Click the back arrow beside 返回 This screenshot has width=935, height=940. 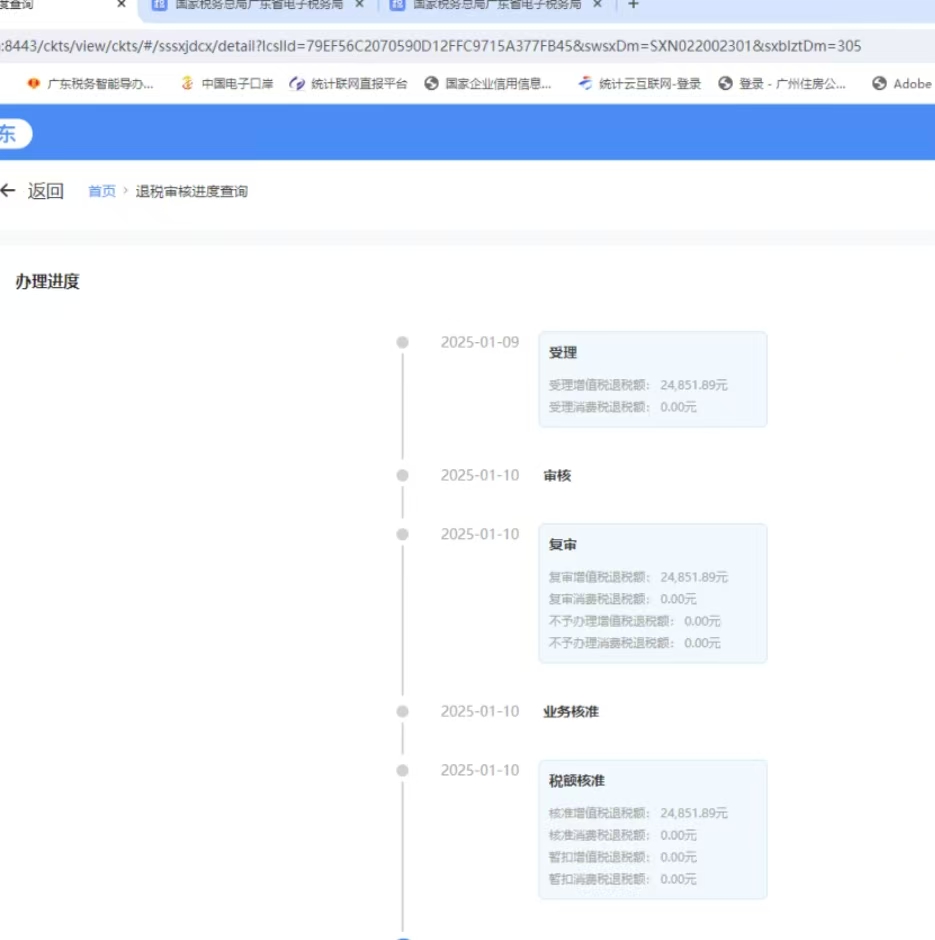(x=10, y=190)
